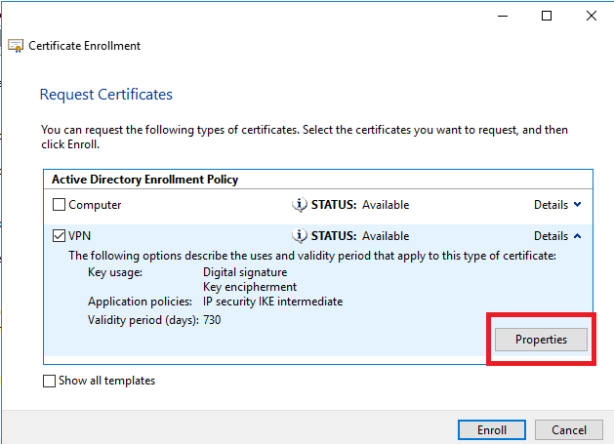Click the 'Key usage:' label
Image resolution: width=614 pixels, height=444 pixels.
(115, 272)
